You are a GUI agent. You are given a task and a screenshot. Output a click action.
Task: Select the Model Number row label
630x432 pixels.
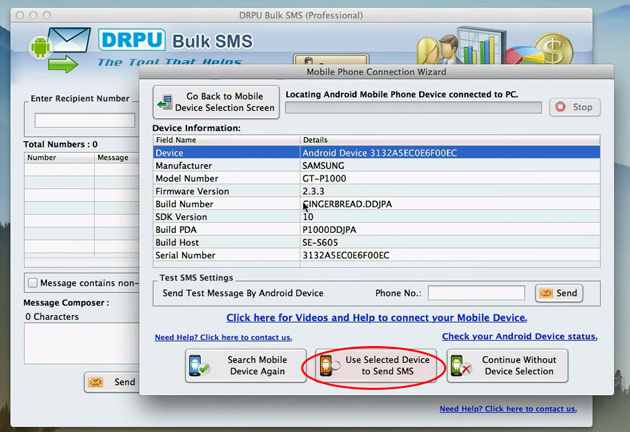(x=187, y=178)
